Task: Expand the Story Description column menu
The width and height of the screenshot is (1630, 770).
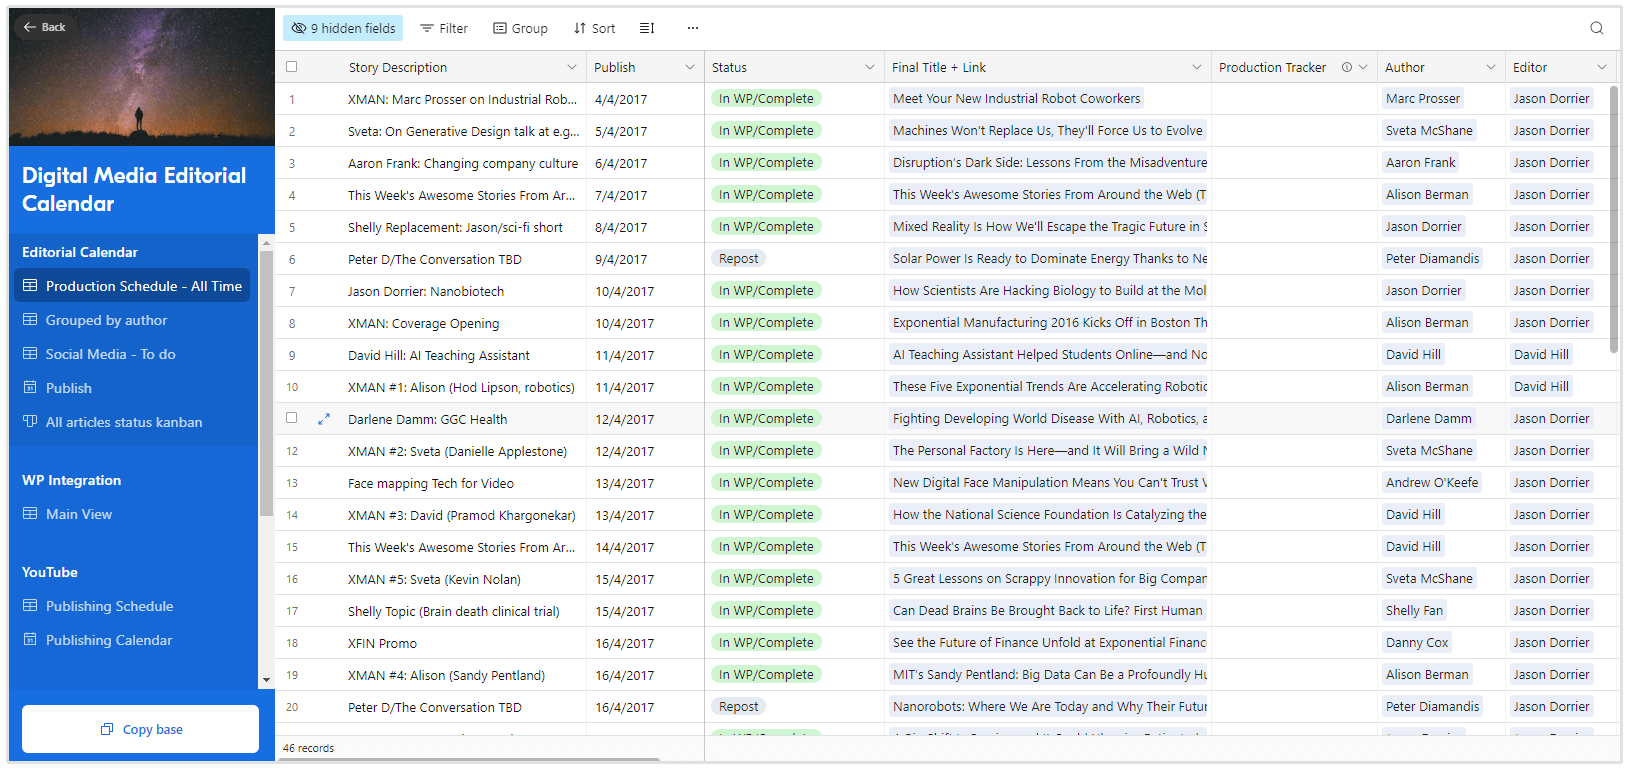Action: tap(571, 67)
